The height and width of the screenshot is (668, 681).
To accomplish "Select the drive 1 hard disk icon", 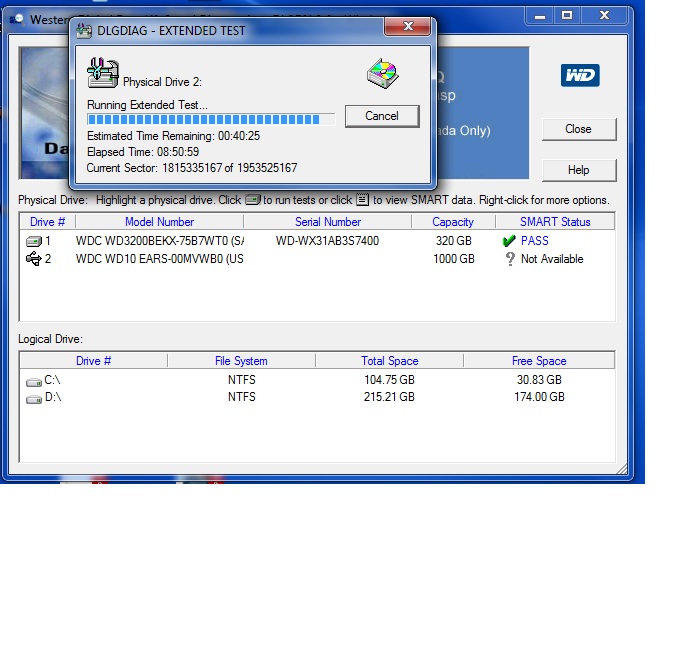I will (34, 241).
